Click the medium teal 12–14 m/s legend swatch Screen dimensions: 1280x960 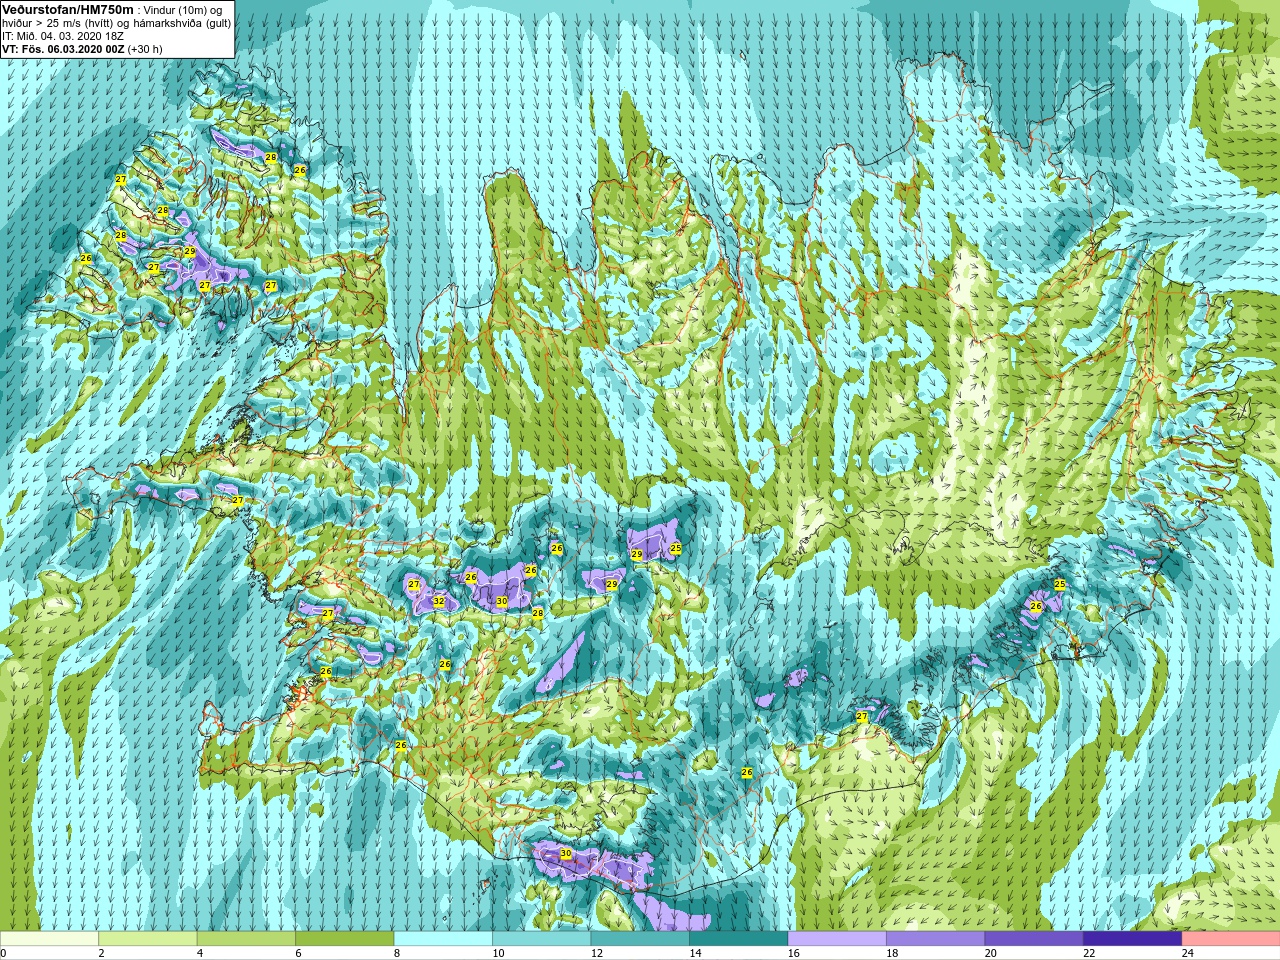click(640, 939)
